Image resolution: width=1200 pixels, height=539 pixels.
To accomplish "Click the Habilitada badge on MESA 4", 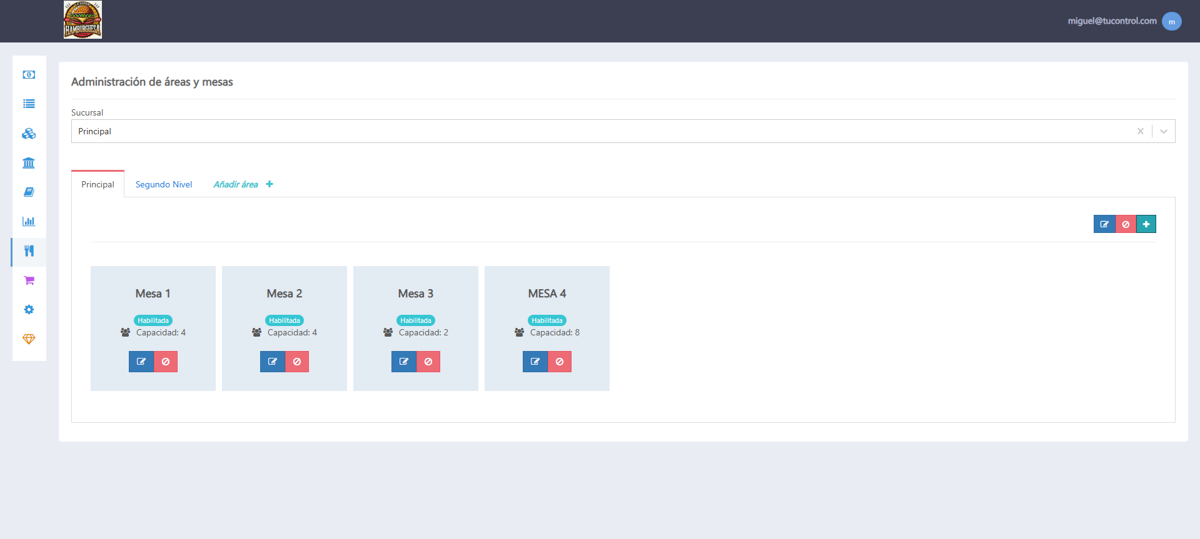I will coord(547,320).
